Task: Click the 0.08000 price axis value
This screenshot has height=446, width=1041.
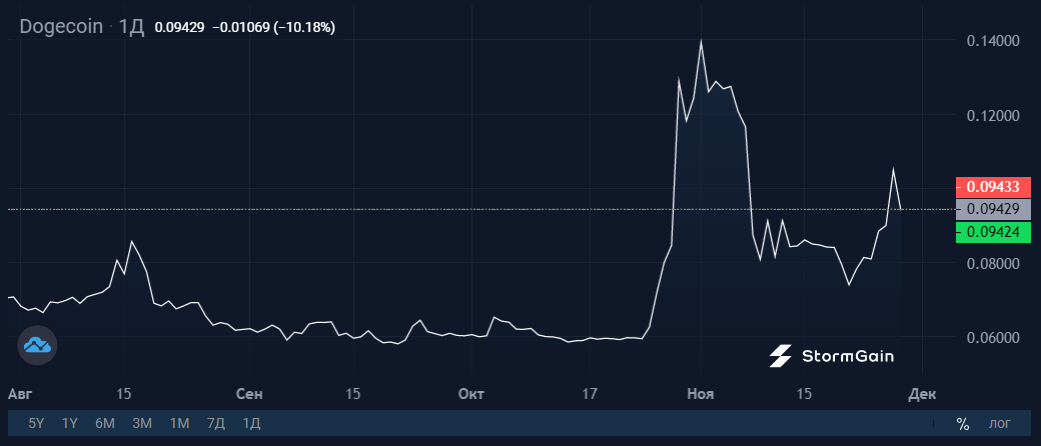Action: pyautogui.click(x=991, y=263)
